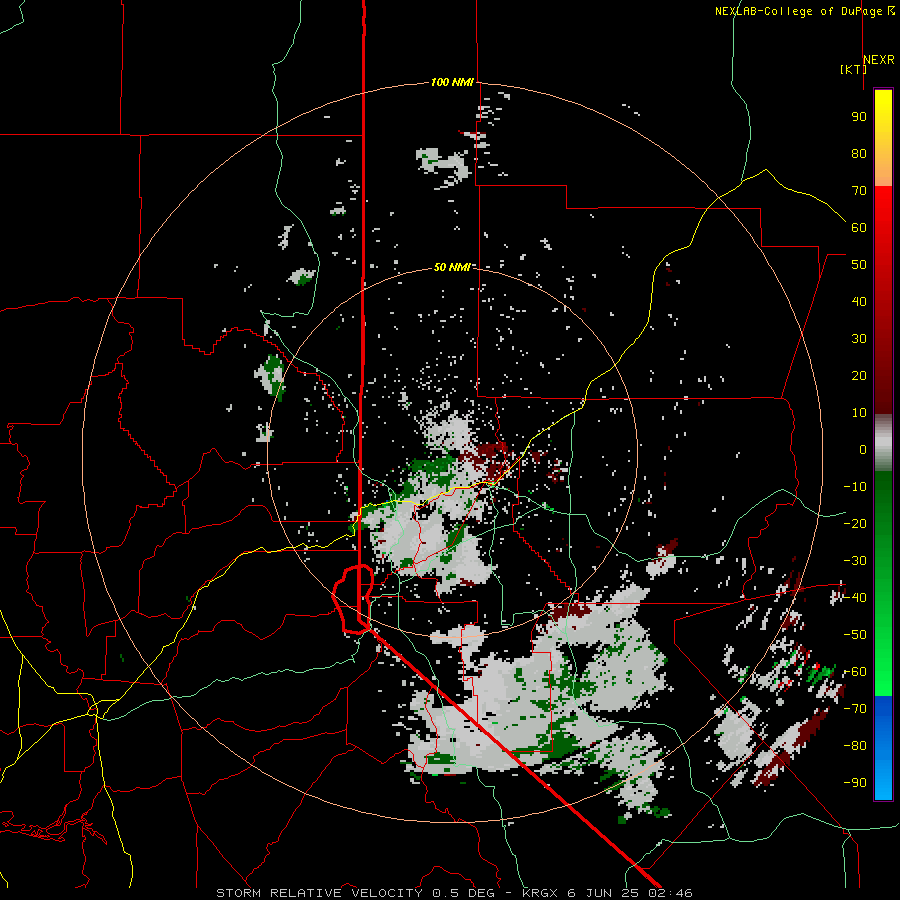This screenshot has height=900, width=900.
Task: Select the 90 value on the velocity scale
Action: click(x=859, y=117)
